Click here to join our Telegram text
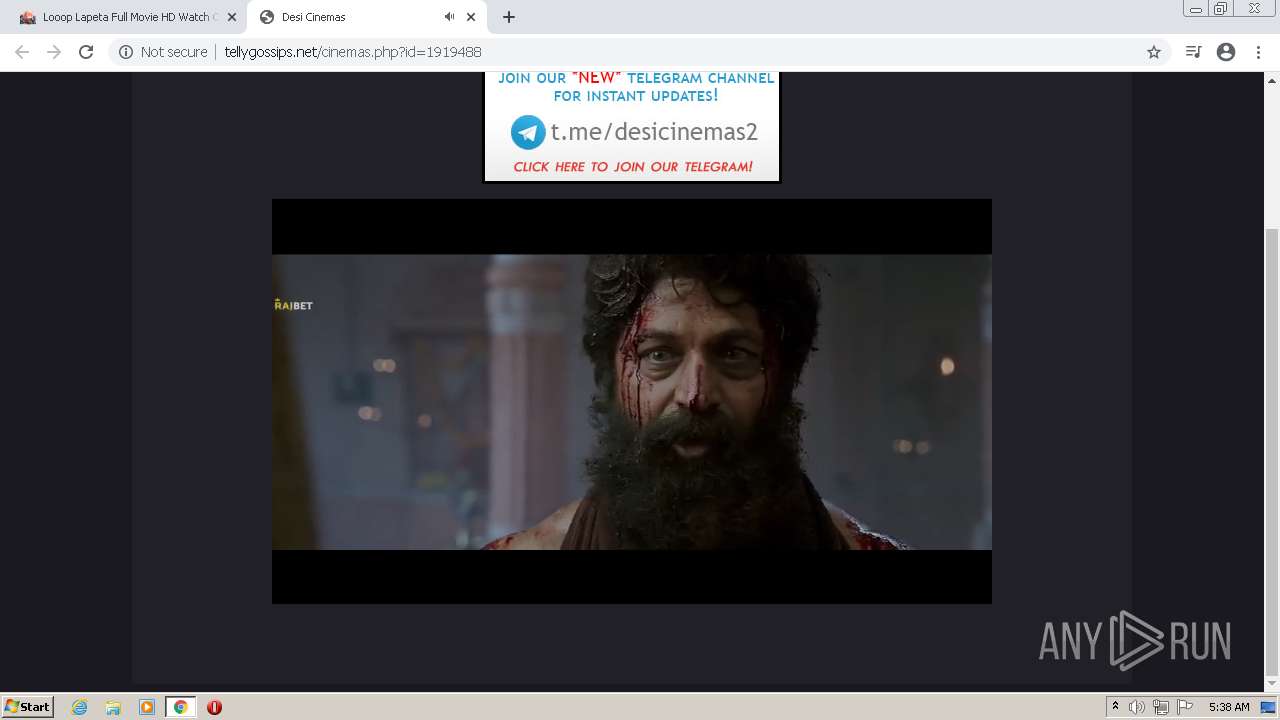The height and width of the screenshot is (720, 1280). click(x=633, y=167)
